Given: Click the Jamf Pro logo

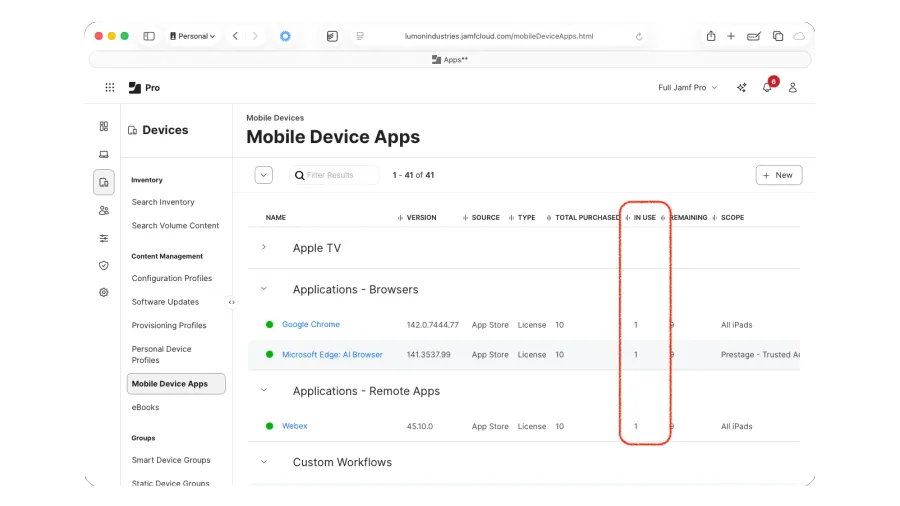Looking at the screenshot, I should (144, 87).
